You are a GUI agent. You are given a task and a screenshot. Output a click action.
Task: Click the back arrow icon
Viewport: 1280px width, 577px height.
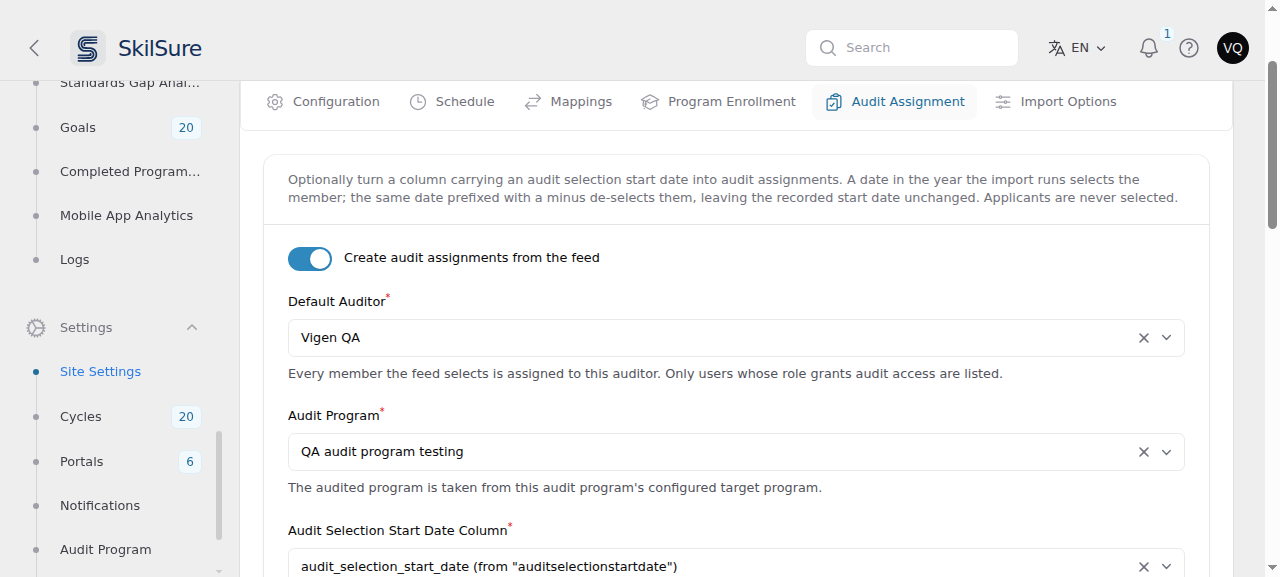[34, 48]
